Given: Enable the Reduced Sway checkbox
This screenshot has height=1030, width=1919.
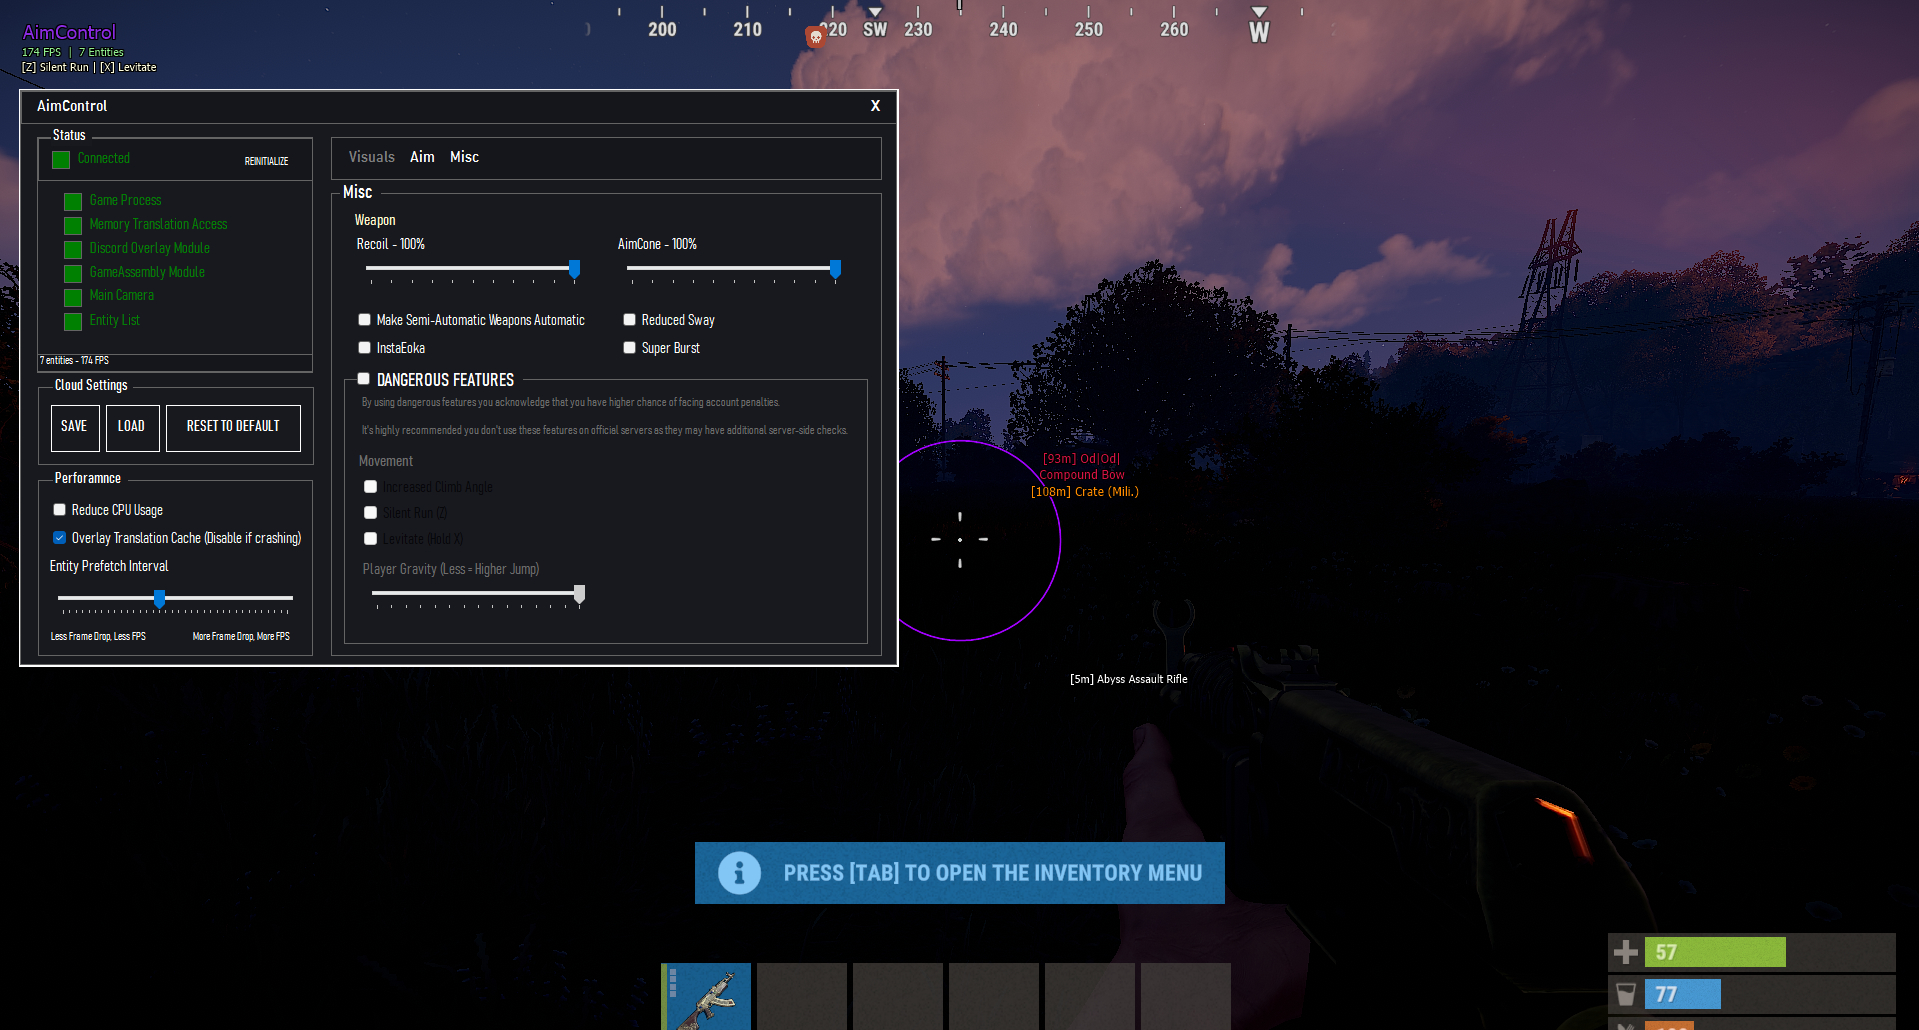Looking at the screenshot, I should pos(629,320).
